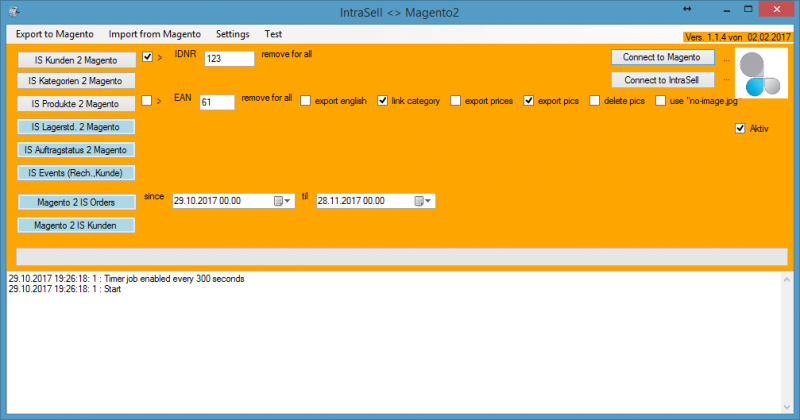This screenshot has height=420, width=800.
Task: Click IS Kunden 2 Magento button
Action: (77, 60)
